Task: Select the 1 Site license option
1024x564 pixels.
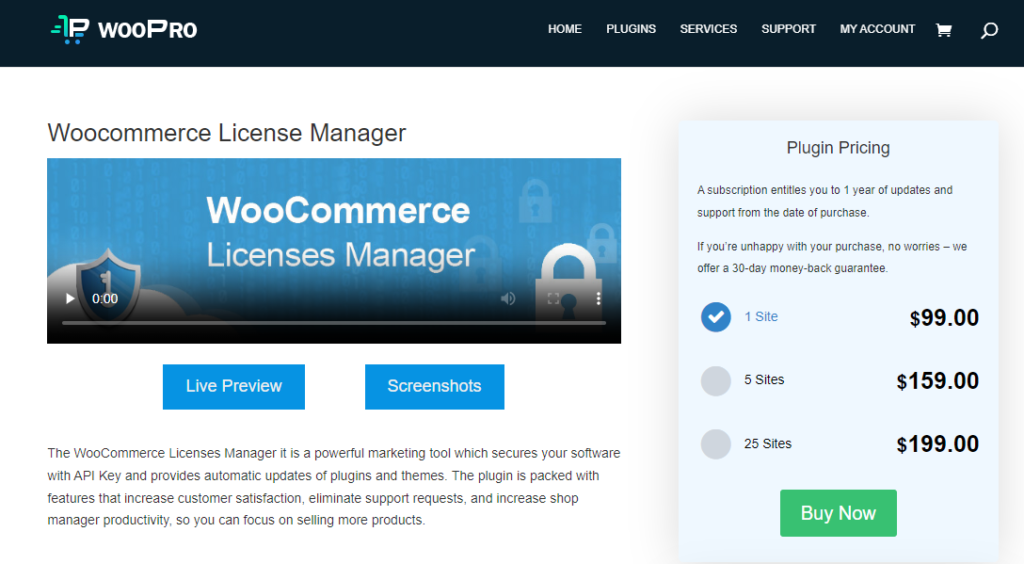Action: 716,317
